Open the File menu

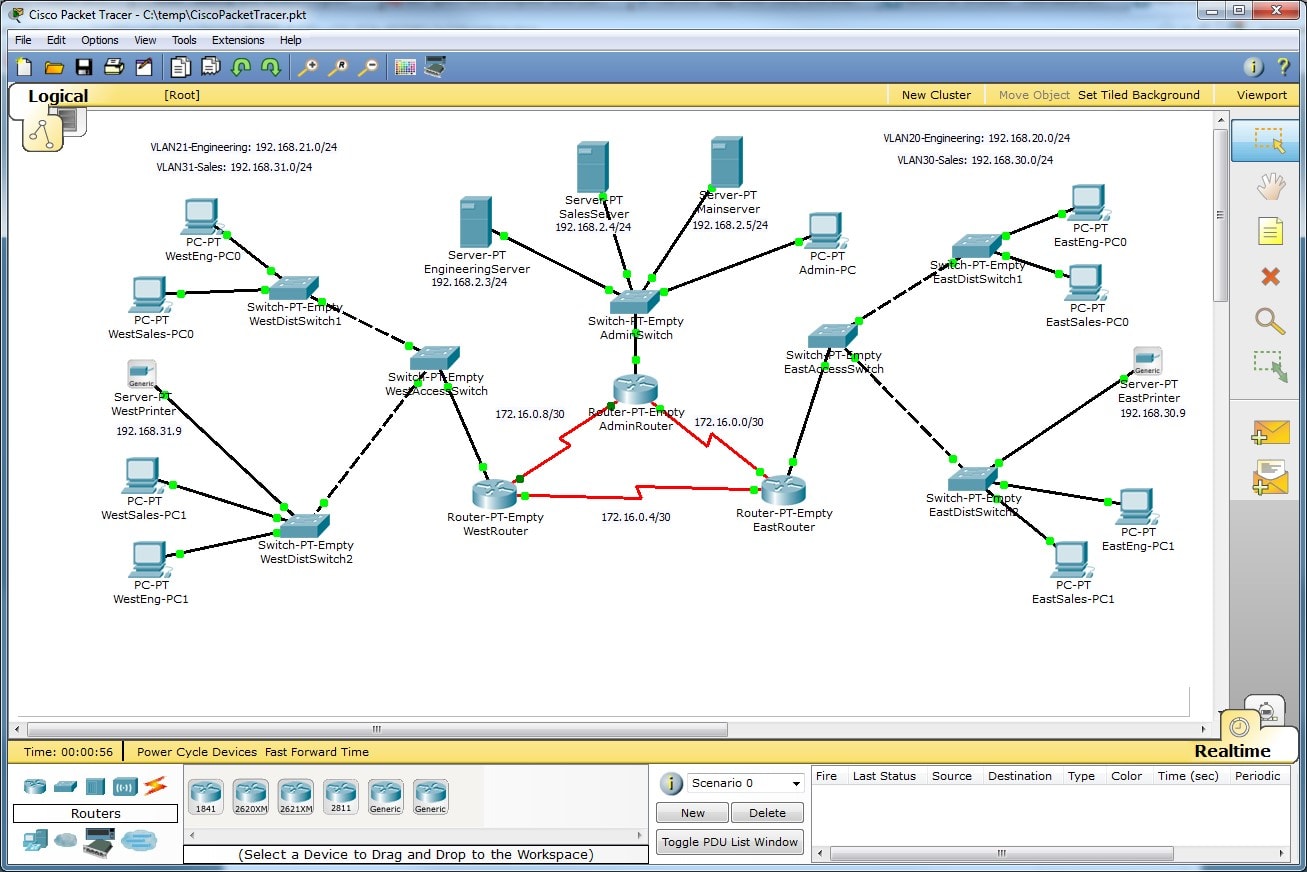click(x=23, y=40)
